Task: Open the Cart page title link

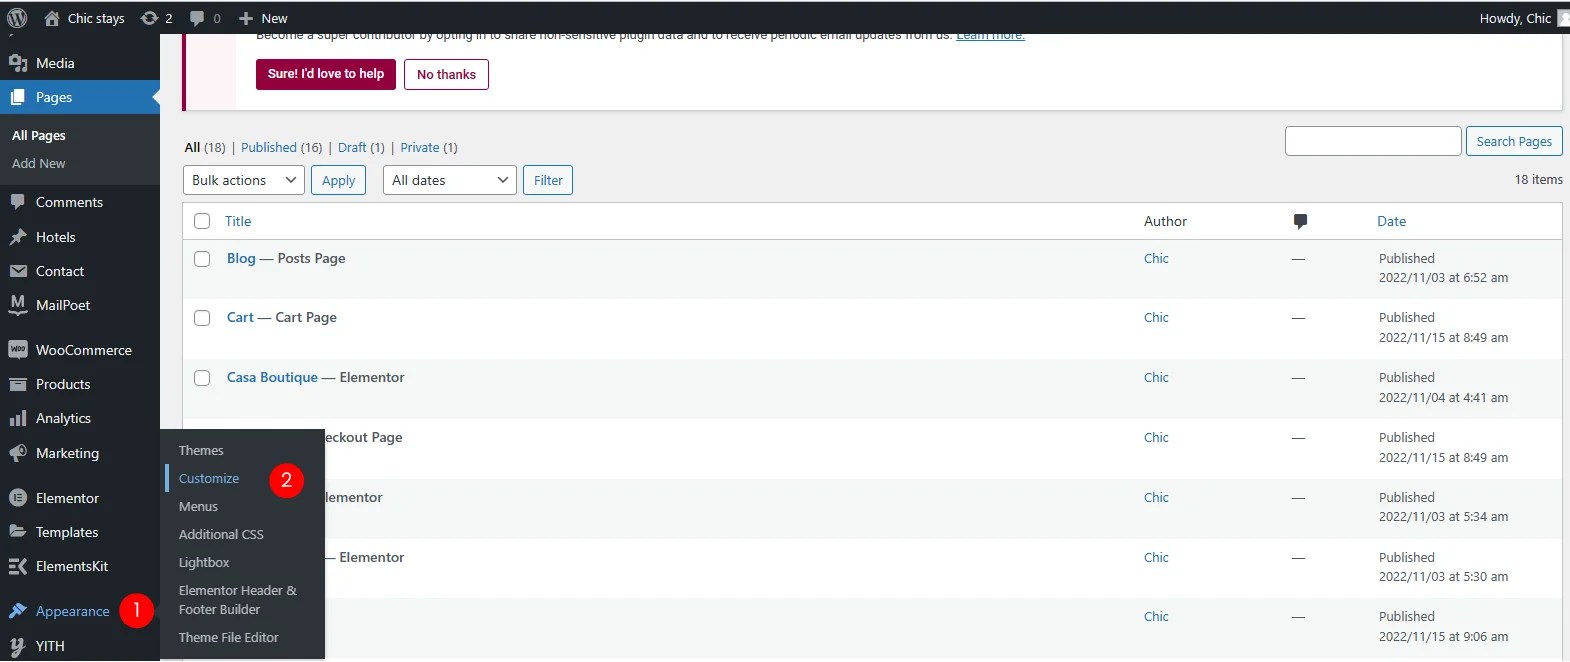Action: click(x=240, y=317)
